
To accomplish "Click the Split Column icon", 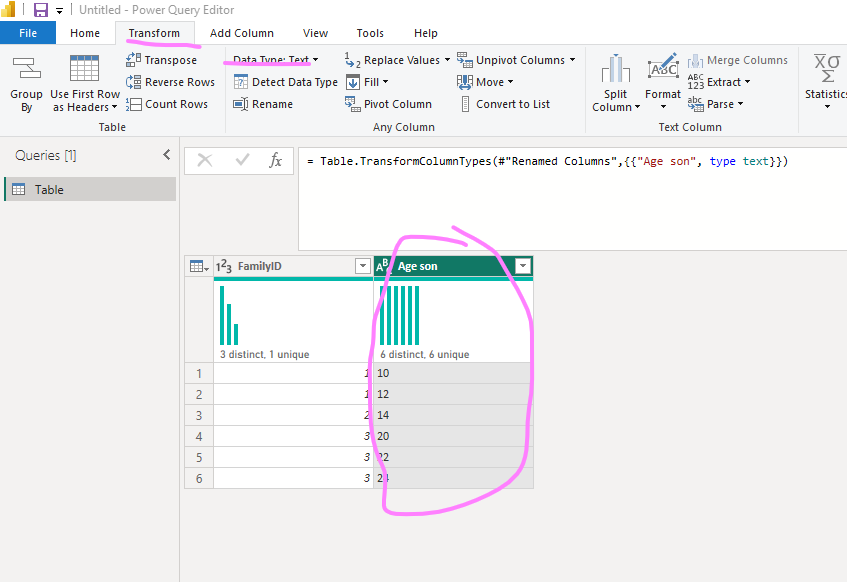I will [616, 69].
